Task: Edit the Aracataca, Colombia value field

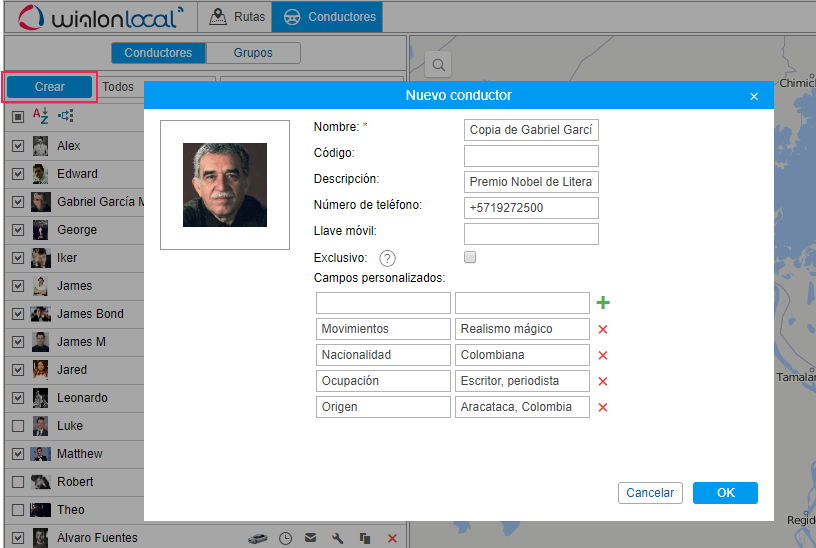Action: 522,407
